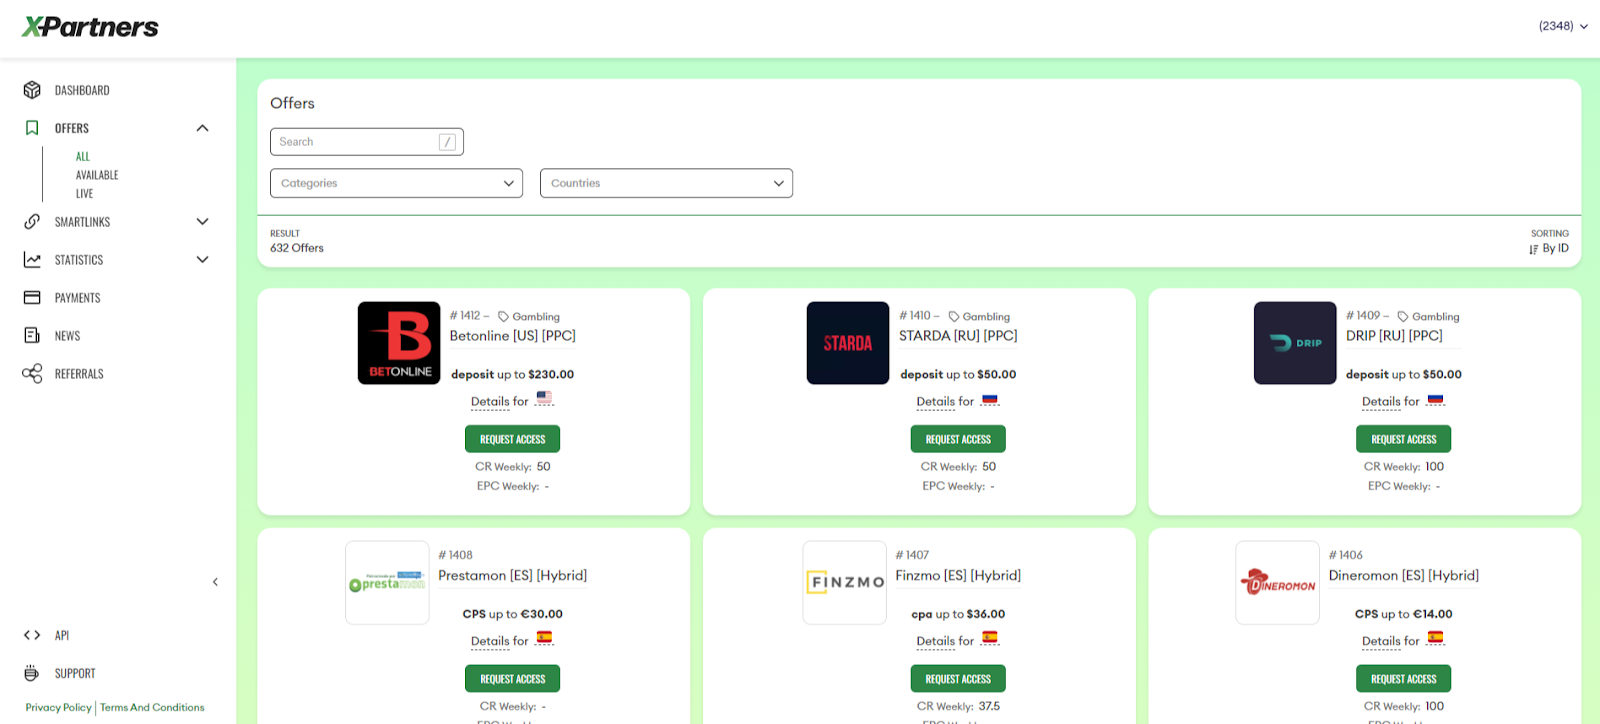Go to Payments menu item
This screenshot has width=1600, height=724.
(77, 298)
